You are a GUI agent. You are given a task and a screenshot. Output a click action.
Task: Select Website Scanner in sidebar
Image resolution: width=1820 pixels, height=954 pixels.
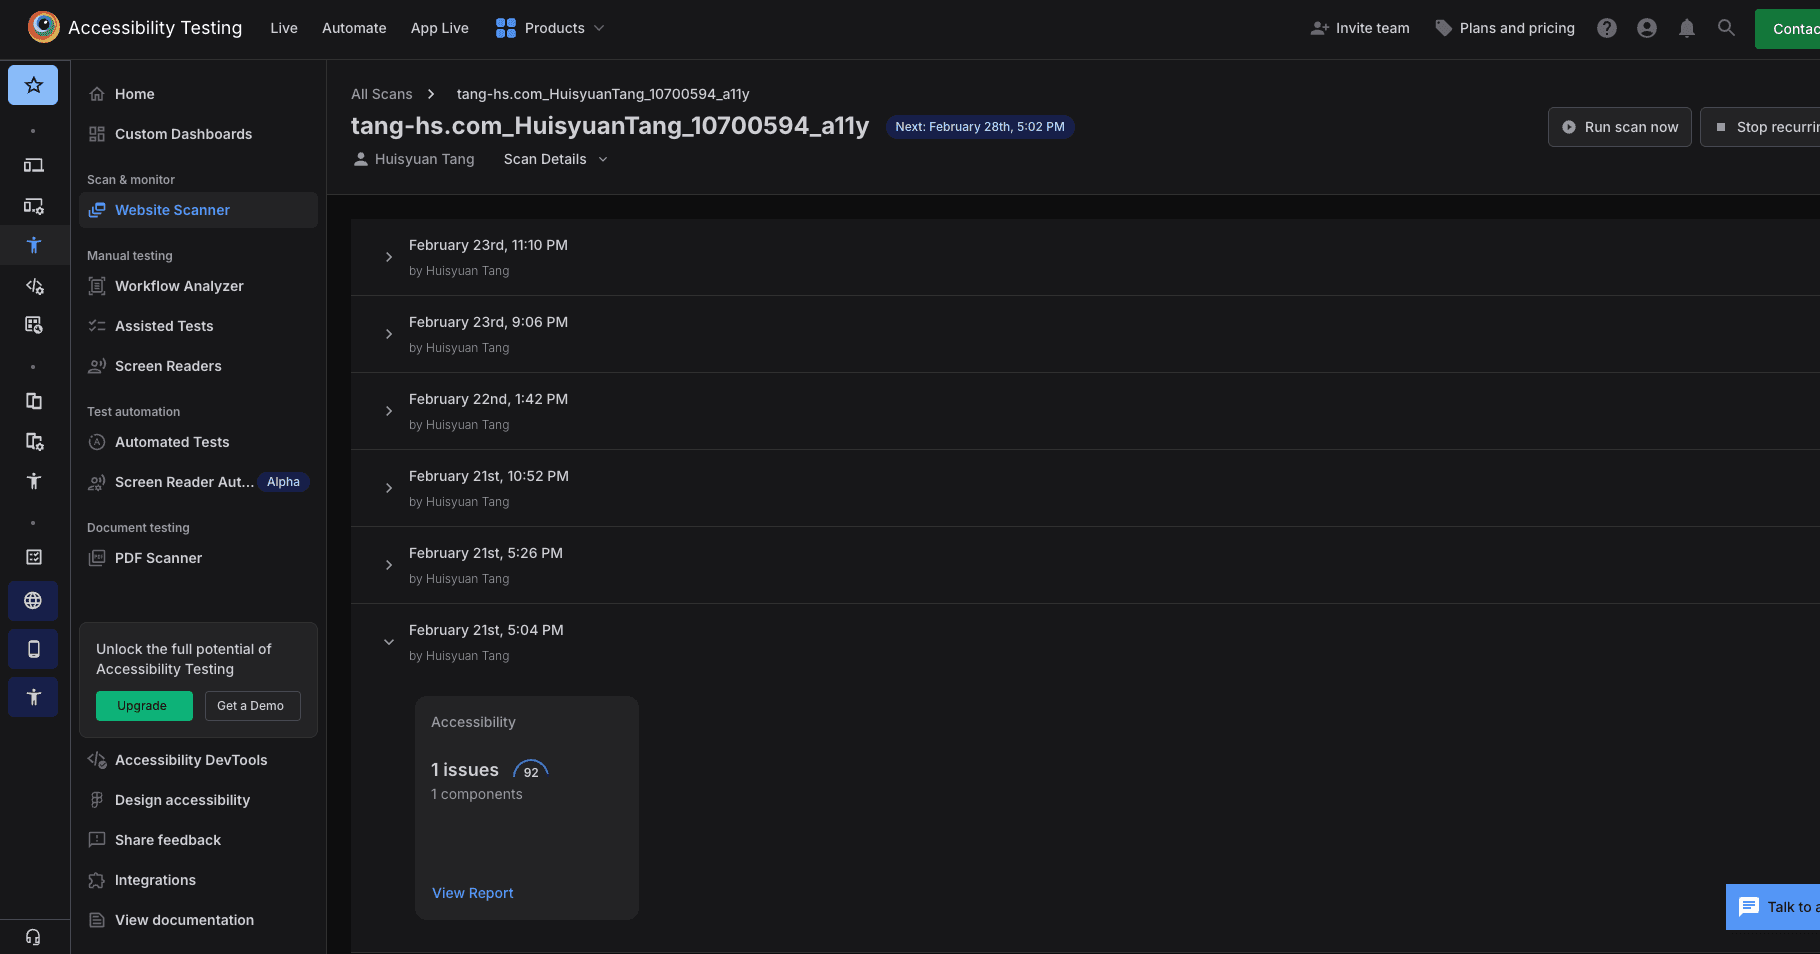pos(198,210)
